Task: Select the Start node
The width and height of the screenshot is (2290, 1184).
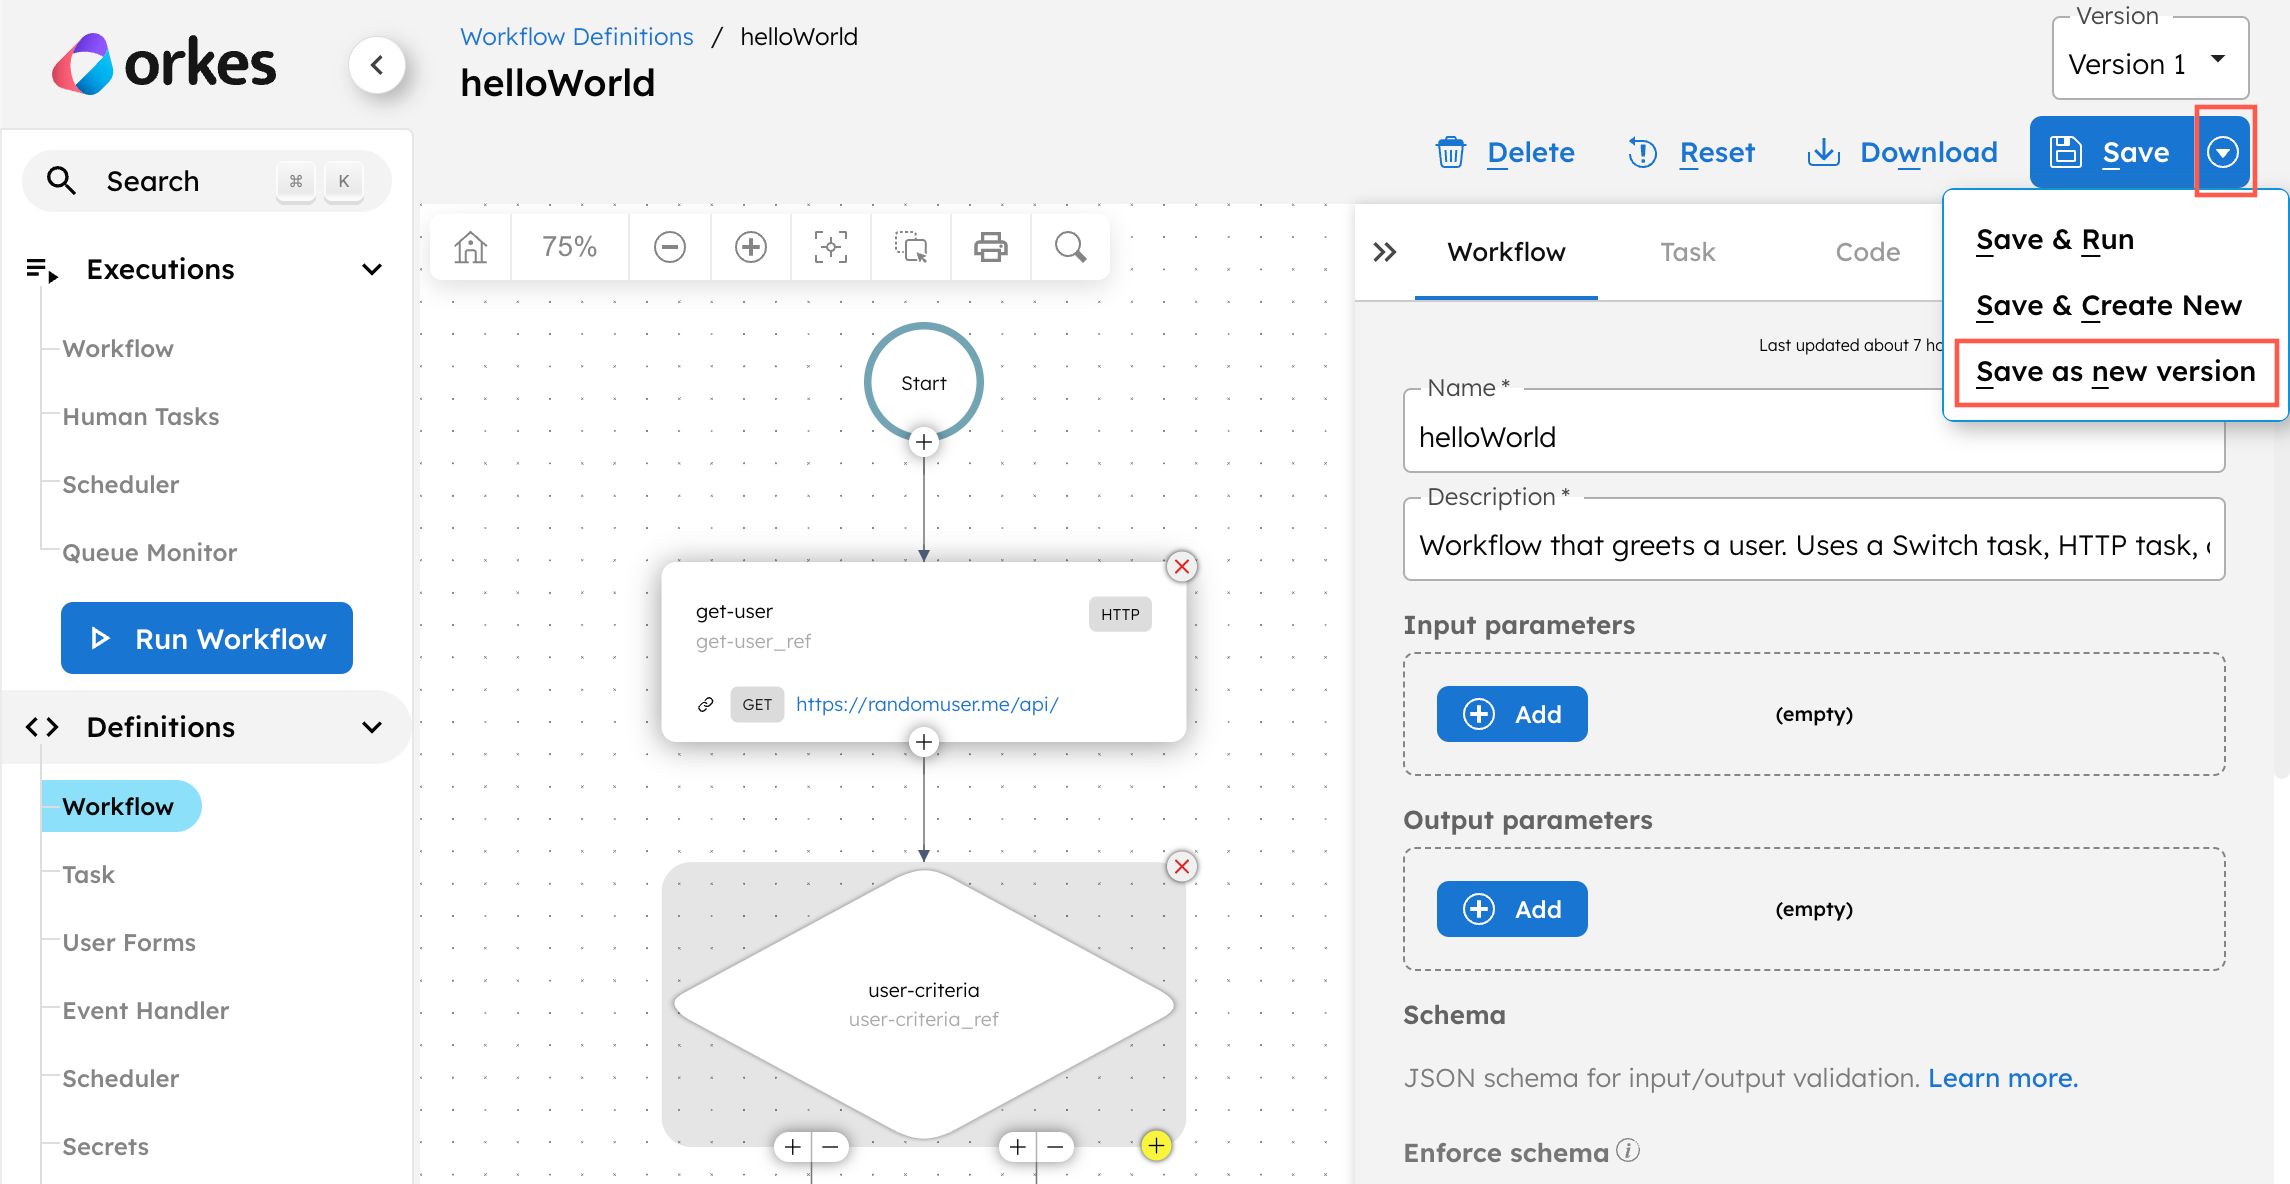Action: [x=924, y=382]
